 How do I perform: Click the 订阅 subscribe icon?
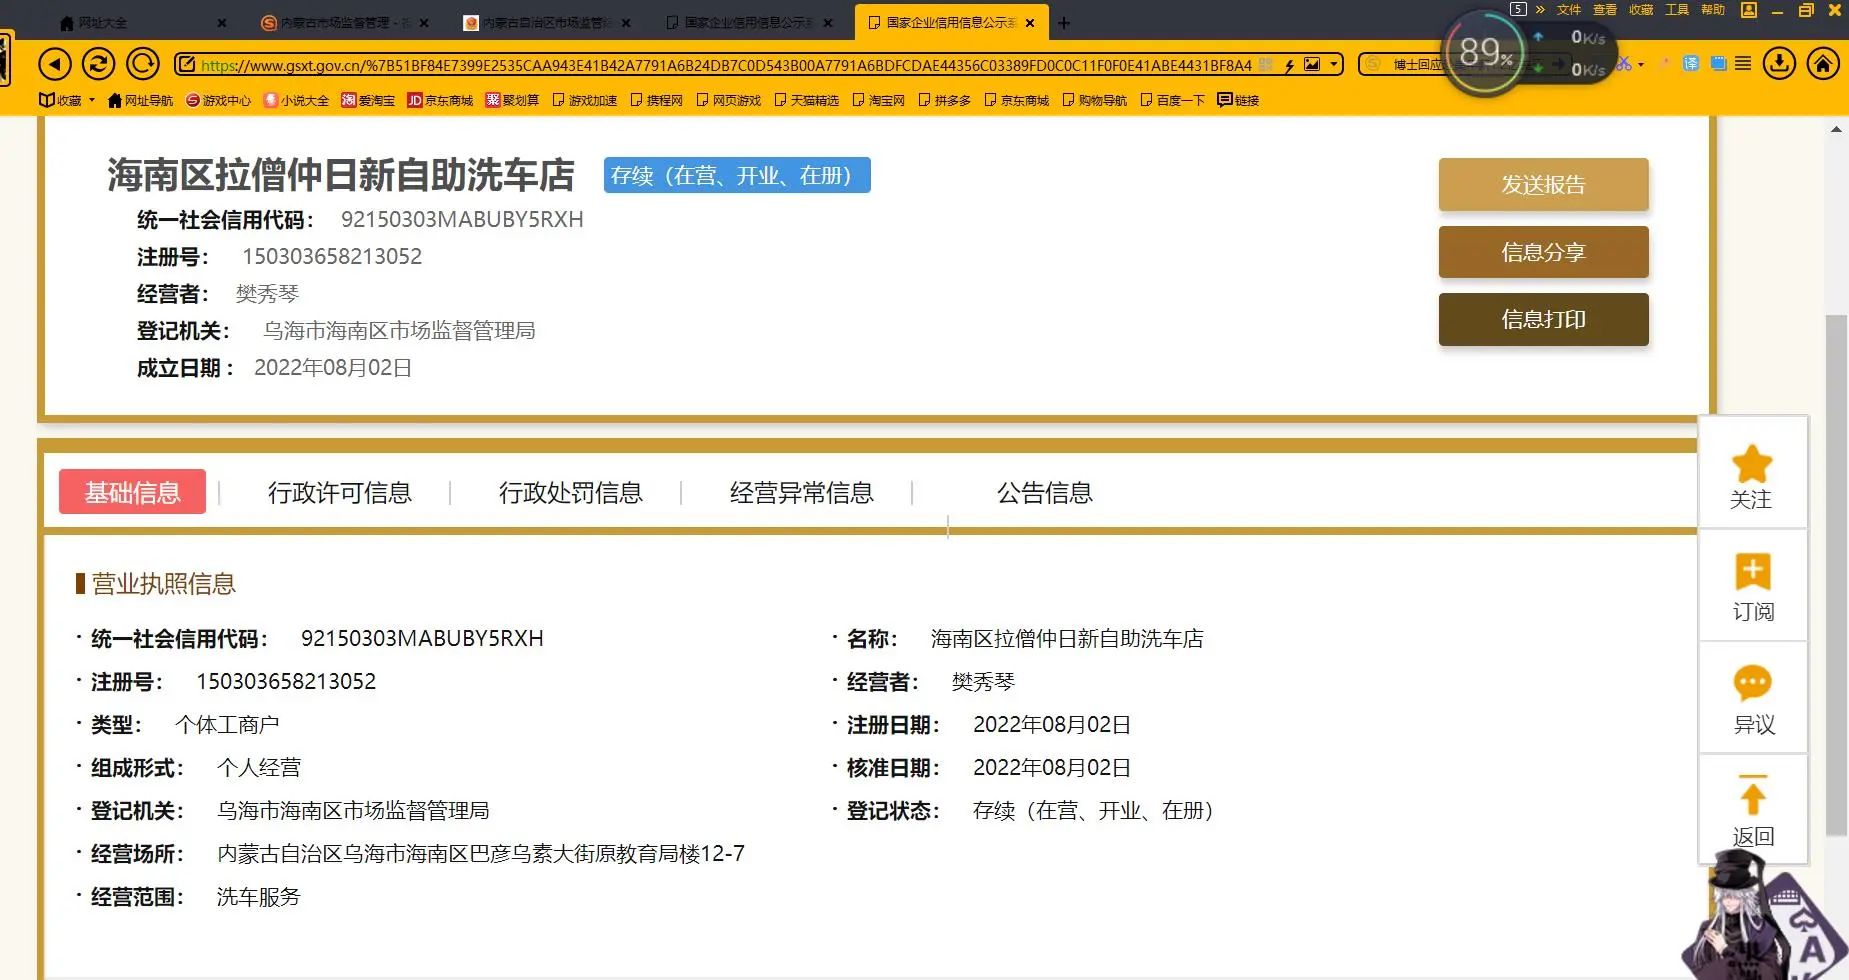click(1752, 572)
